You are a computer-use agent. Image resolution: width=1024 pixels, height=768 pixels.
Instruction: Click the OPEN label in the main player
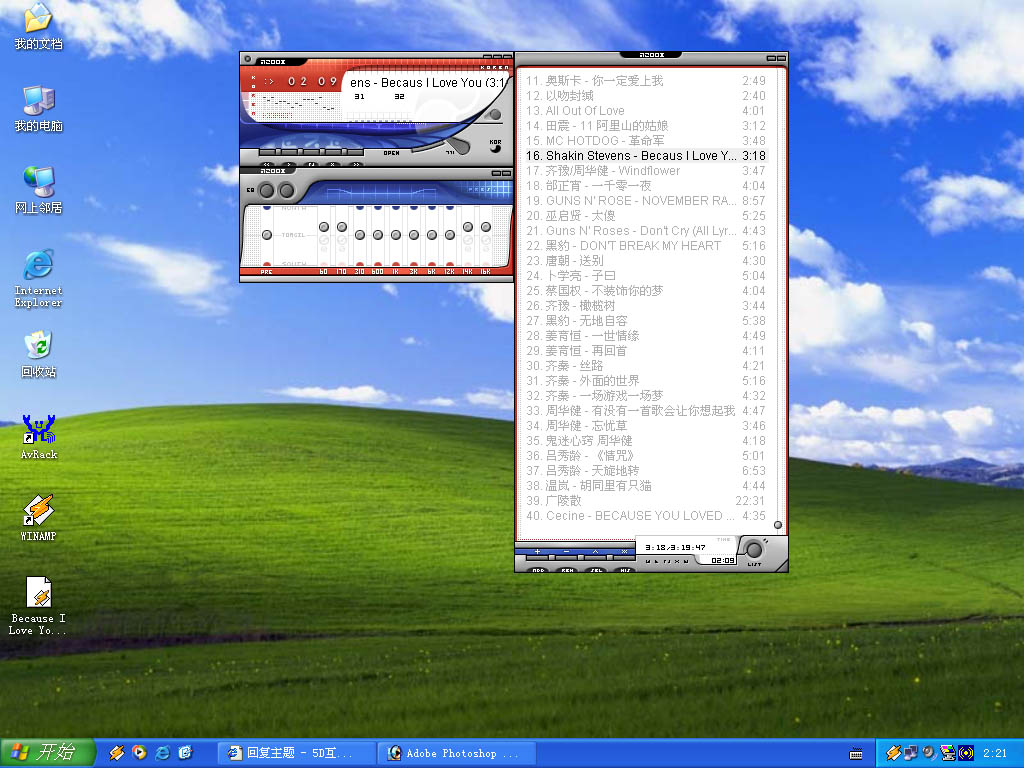(391, 153)
